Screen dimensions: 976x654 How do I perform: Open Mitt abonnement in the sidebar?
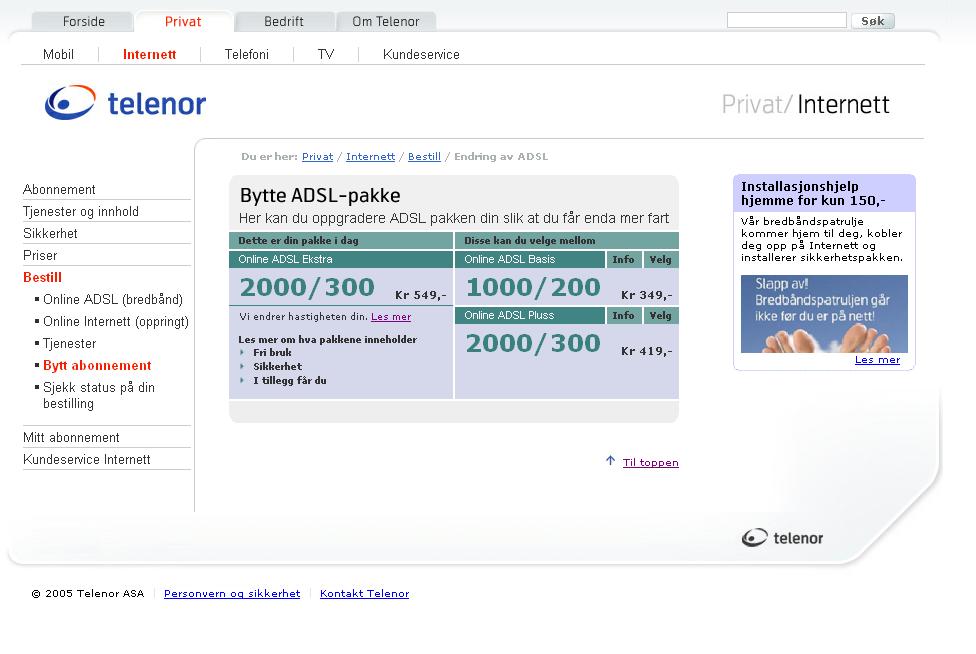click(x=71, y=437)
